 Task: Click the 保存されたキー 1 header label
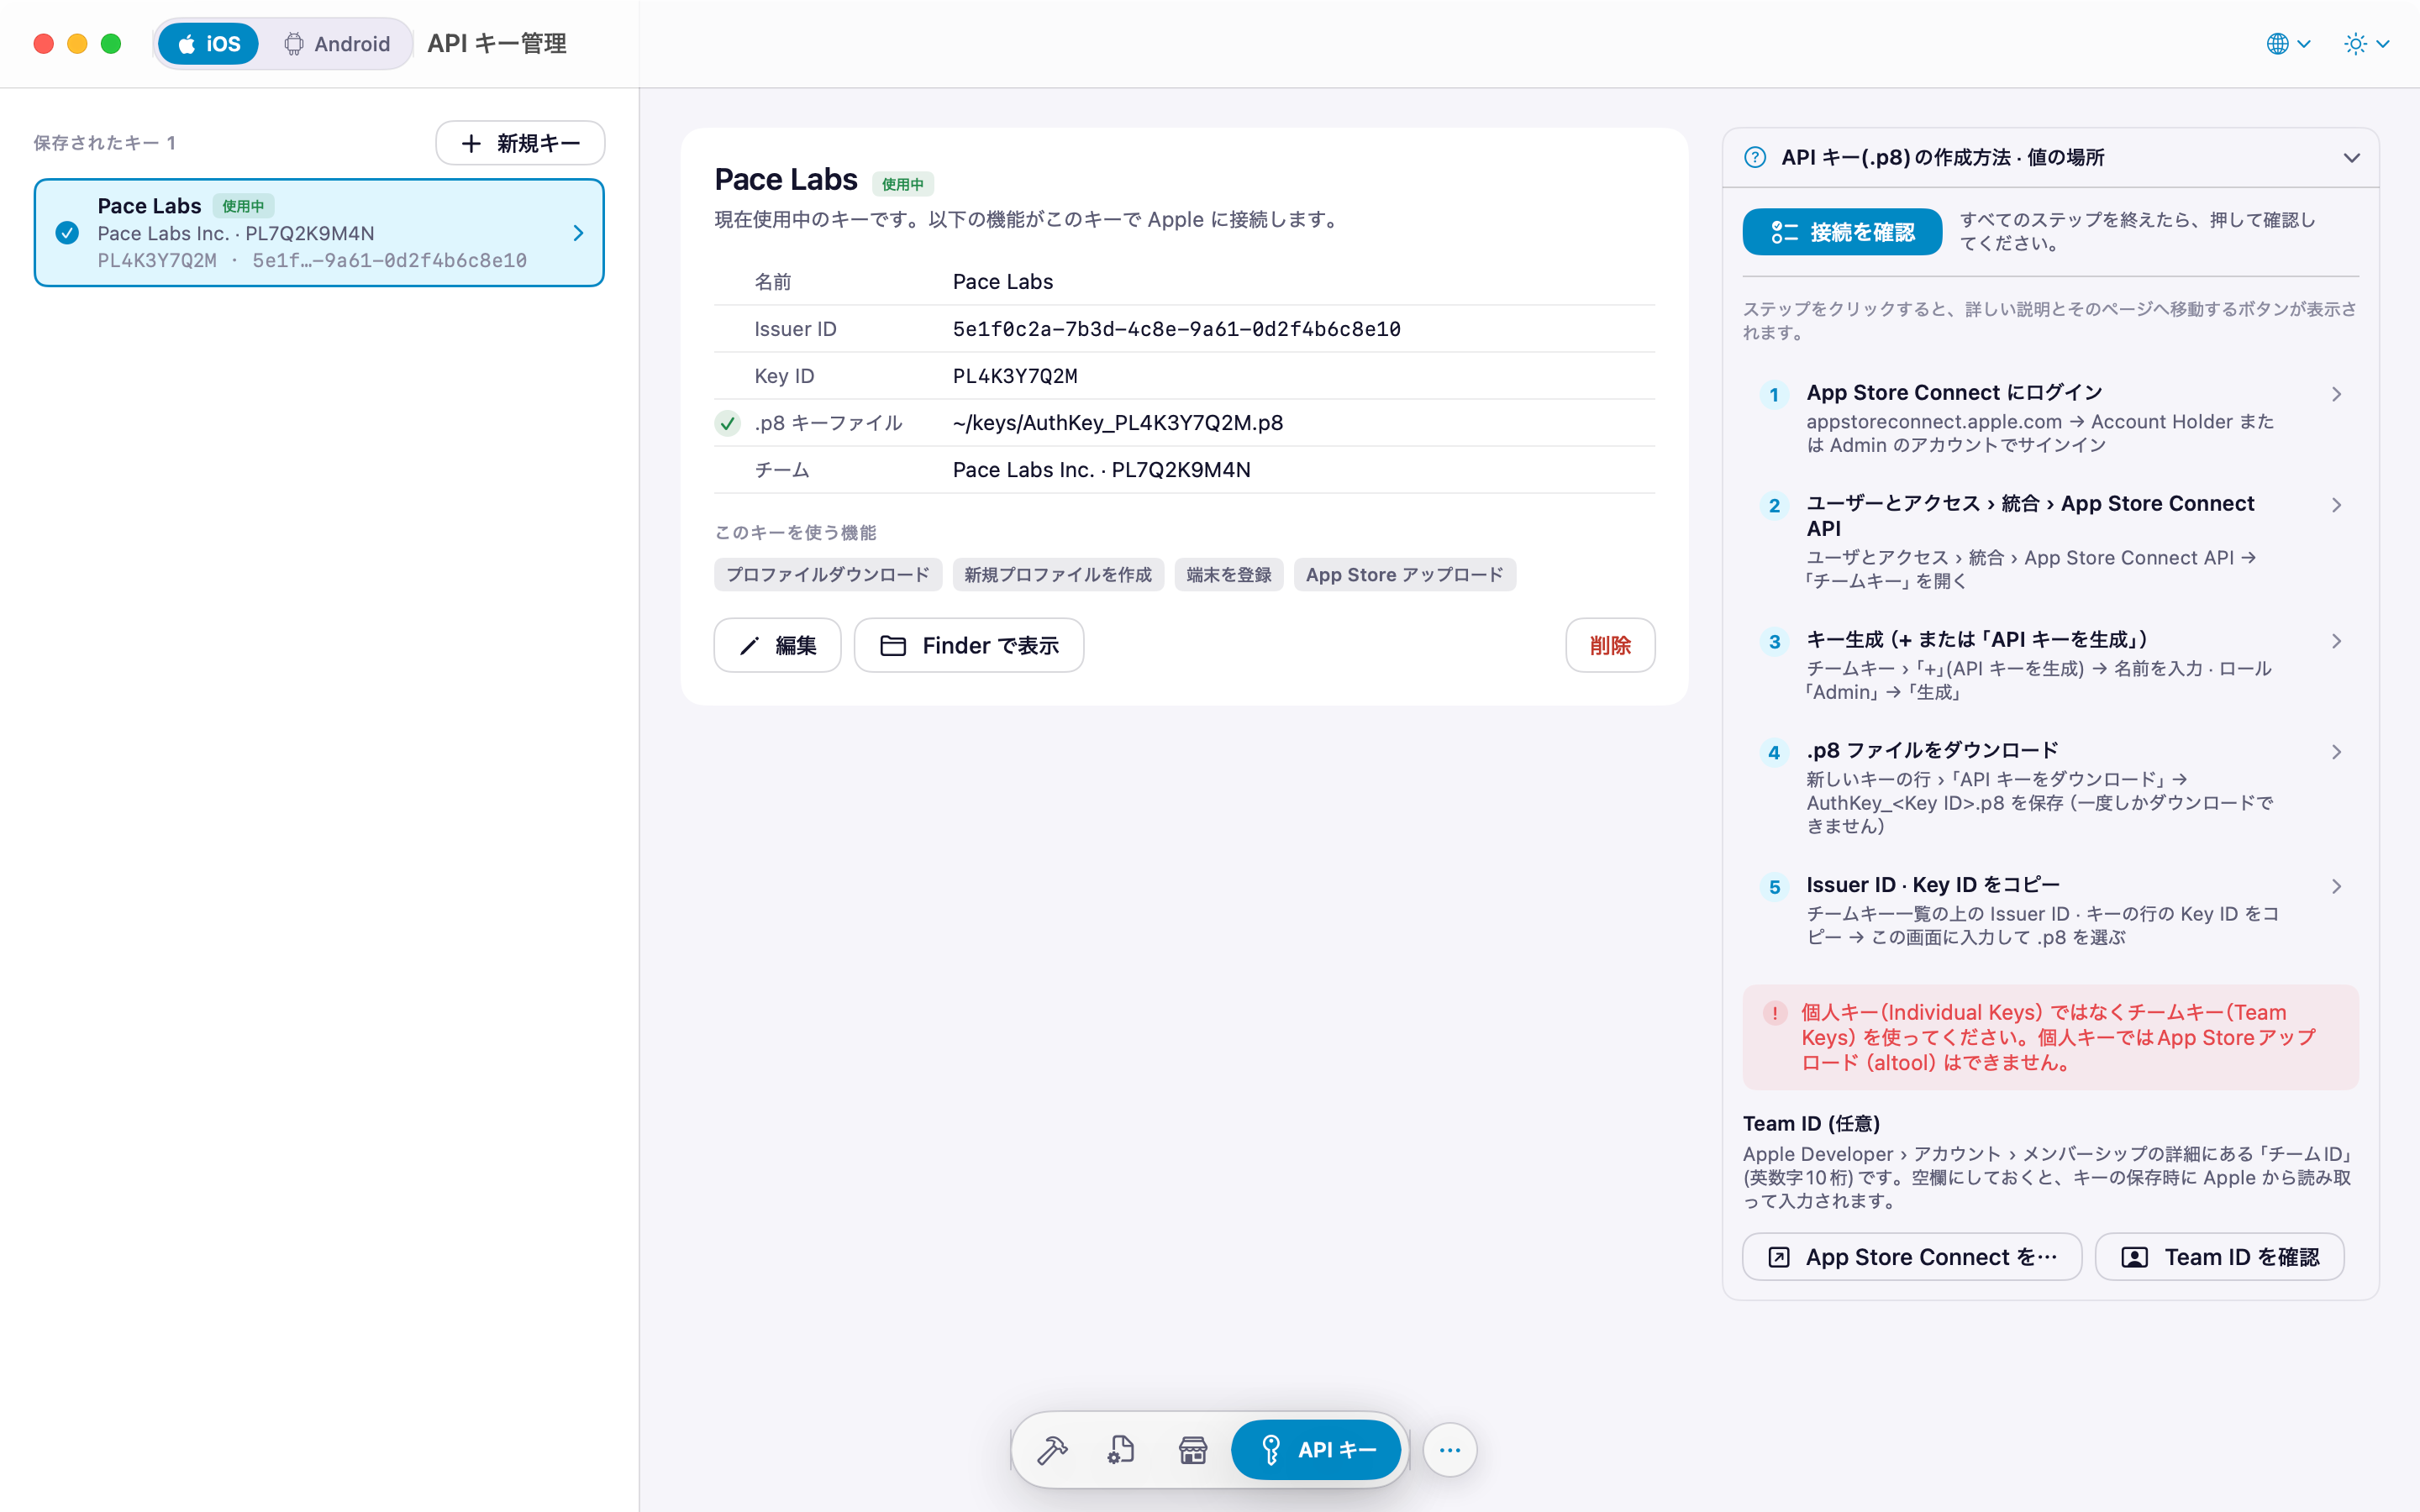105,143
